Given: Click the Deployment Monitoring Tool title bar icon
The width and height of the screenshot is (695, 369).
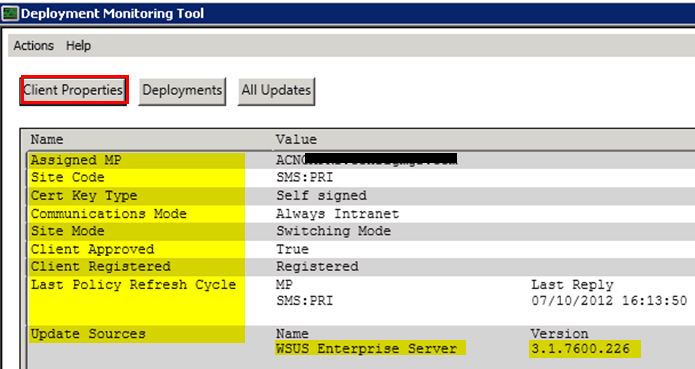Looking at the screenshot, I should coord(10,13).
